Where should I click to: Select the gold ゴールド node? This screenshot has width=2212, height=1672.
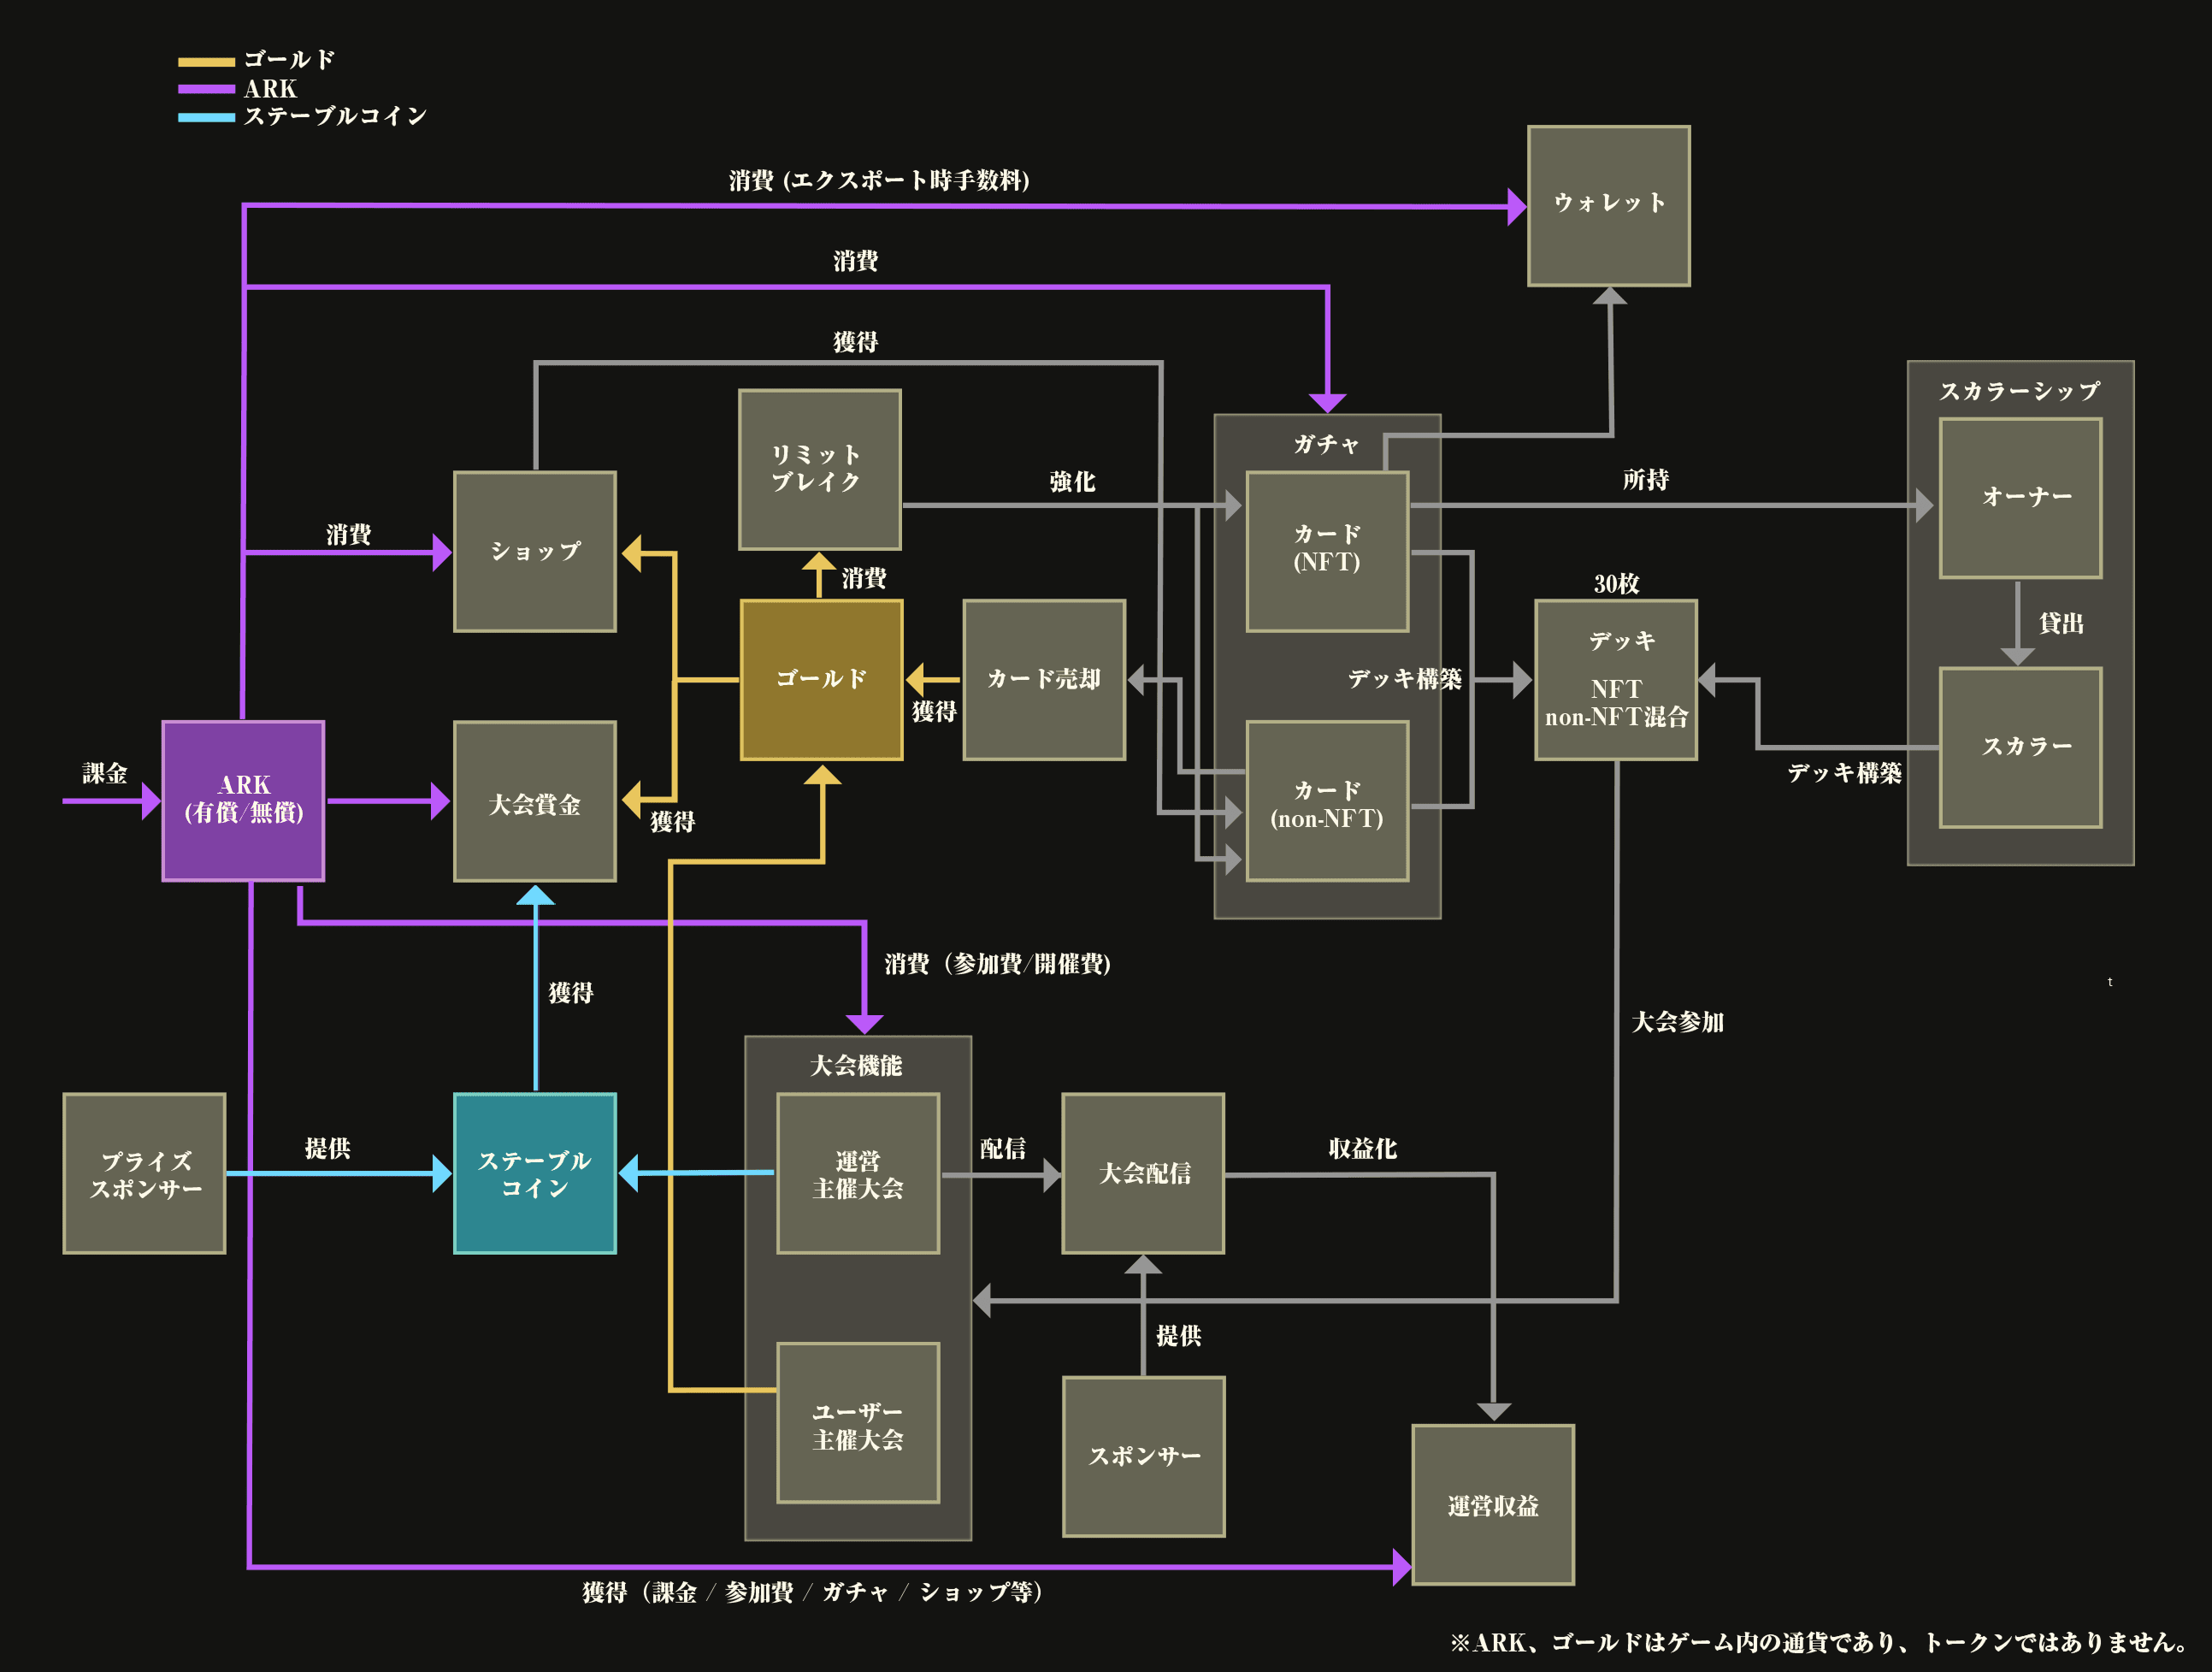coord(821,680)
